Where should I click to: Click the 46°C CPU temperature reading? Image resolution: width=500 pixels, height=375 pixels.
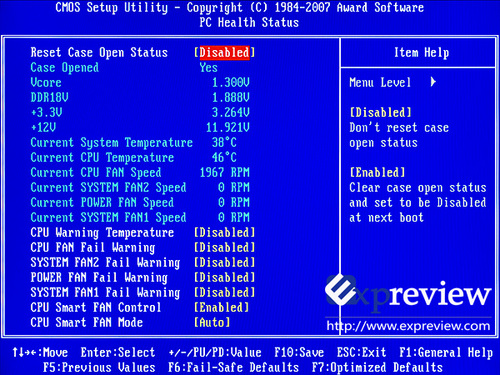tap(224, 158)
